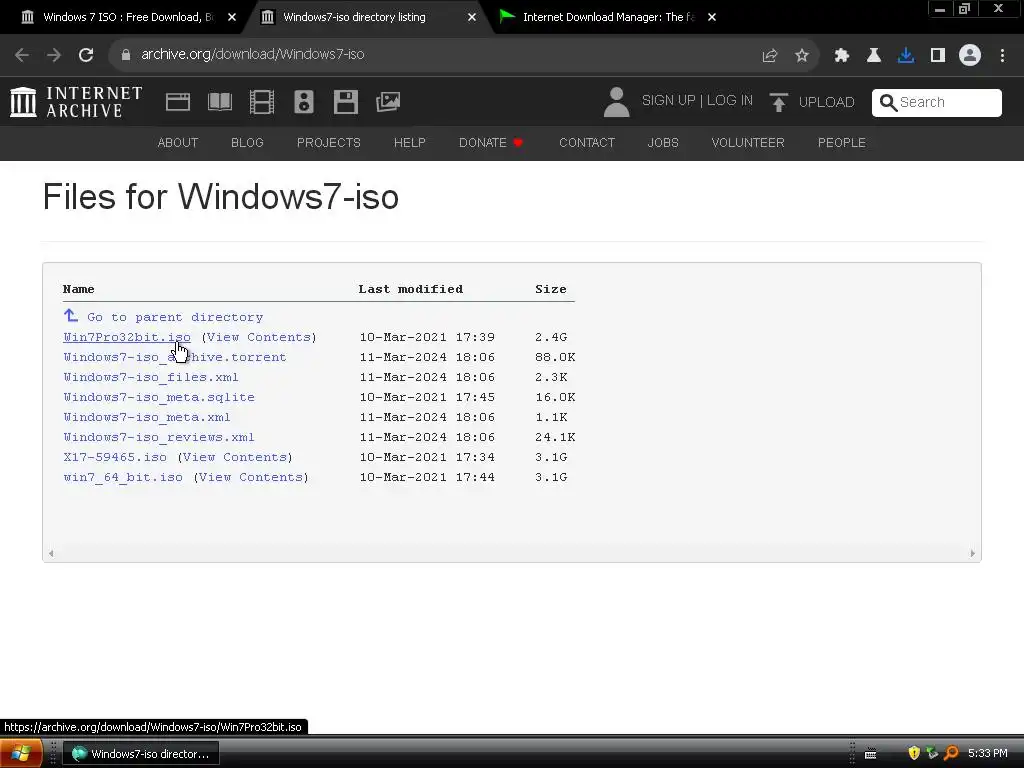Click the upload arrow icon
This screenshot has width=1024, height=768.
pyautogui.click(x=778, y=102)
